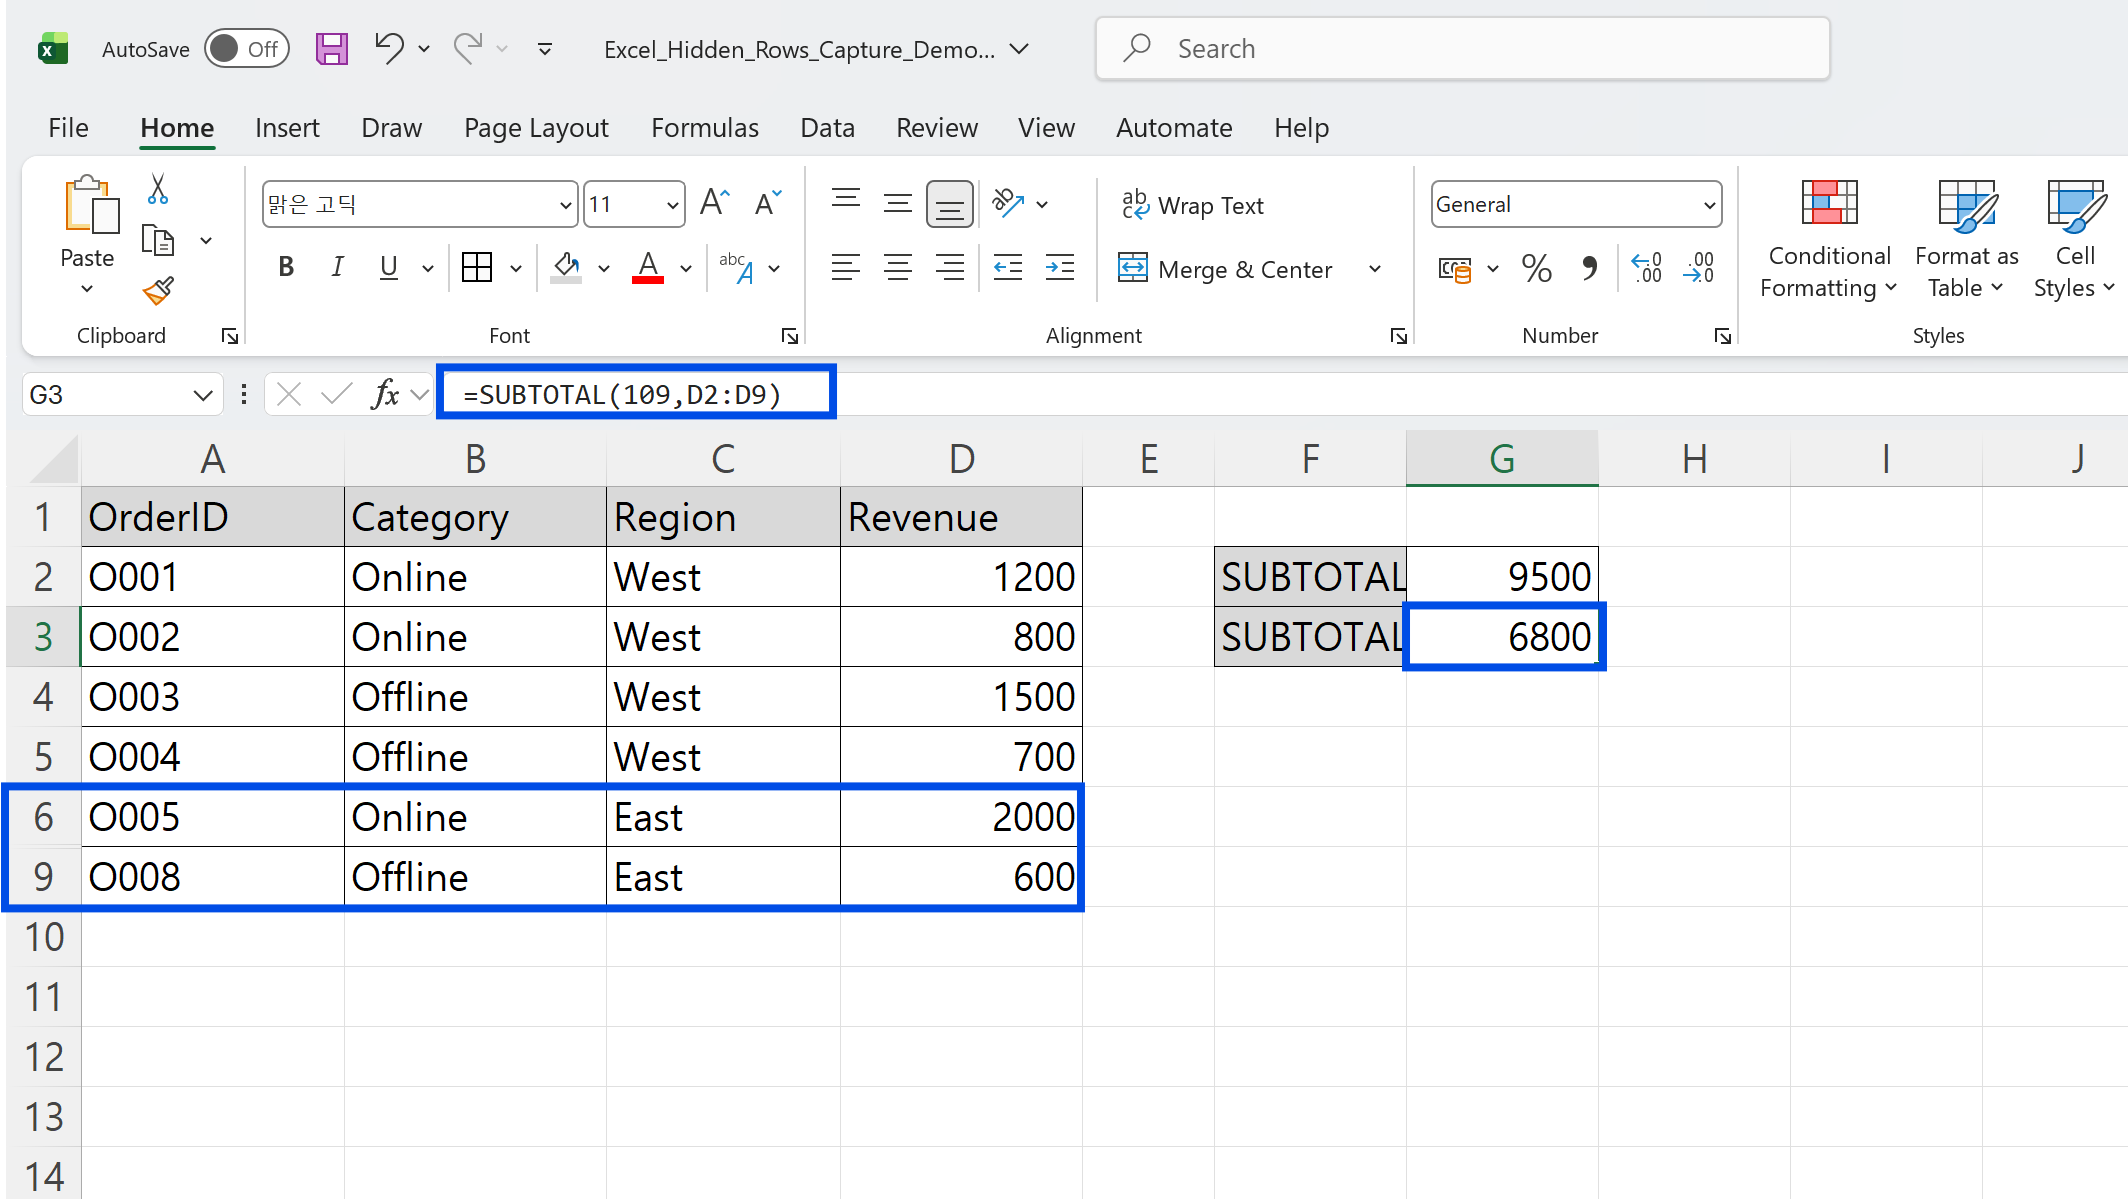Click the Save floppy disk icon

331,49
